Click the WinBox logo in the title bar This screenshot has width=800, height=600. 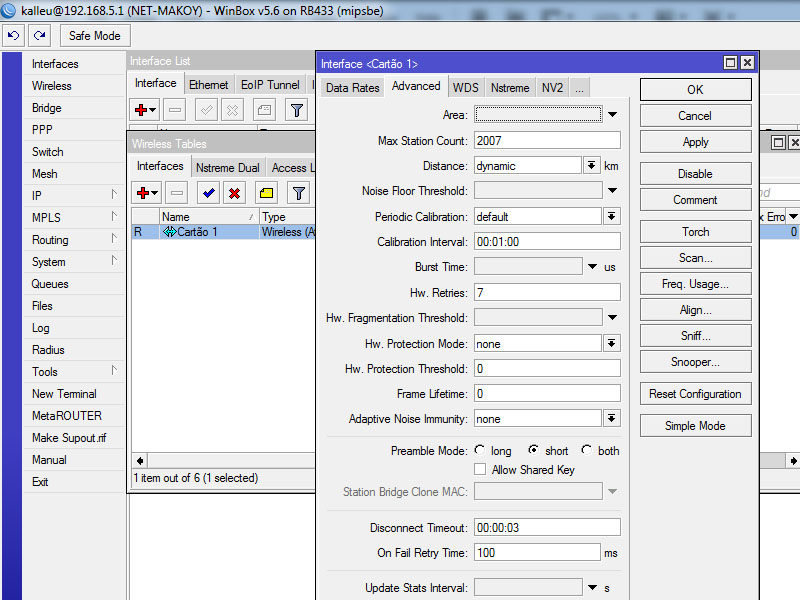pos(9,10)
